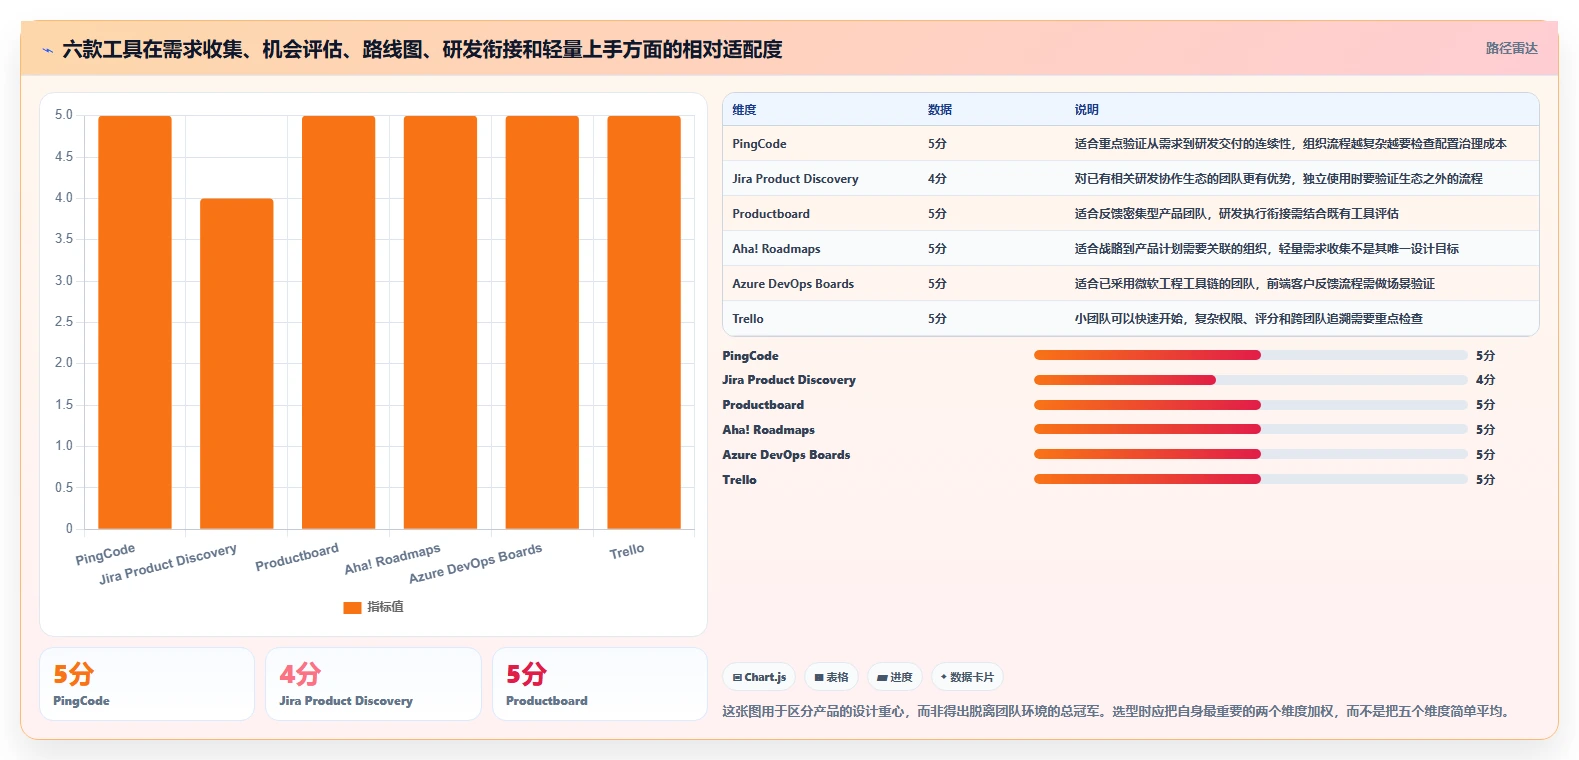This screenshot has height=760, width=1579.
Task: Click the 说明 column header
Action: 1087,110
